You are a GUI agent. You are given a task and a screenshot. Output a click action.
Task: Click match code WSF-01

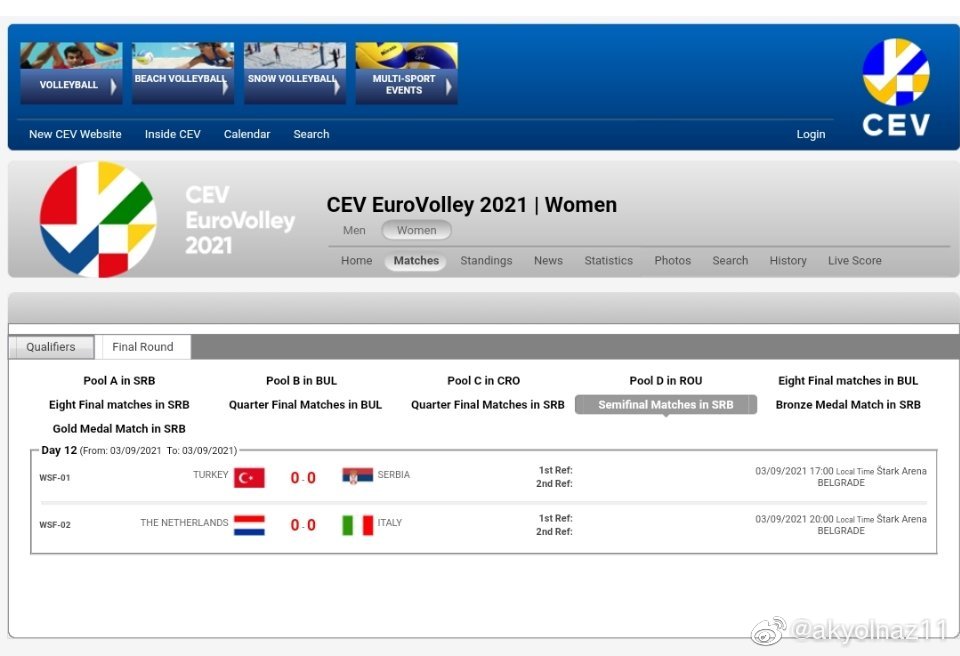54,478
